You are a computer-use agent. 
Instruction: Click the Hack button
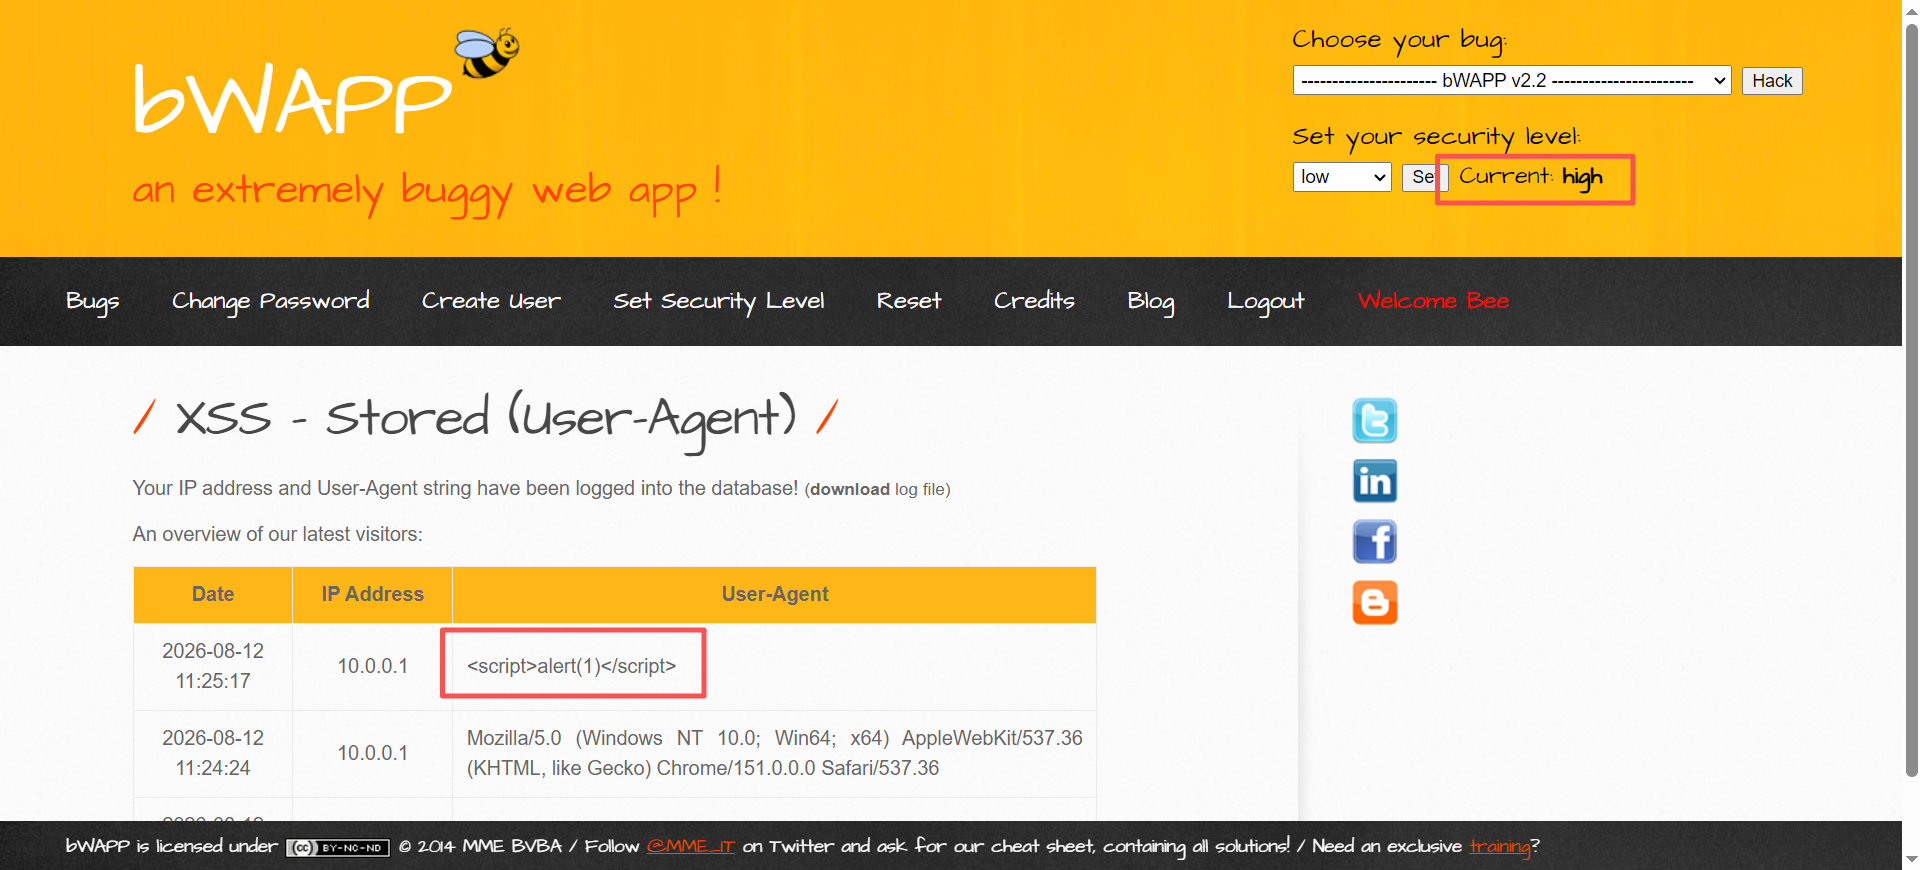pyautogui.click(x=1771, y=81)
